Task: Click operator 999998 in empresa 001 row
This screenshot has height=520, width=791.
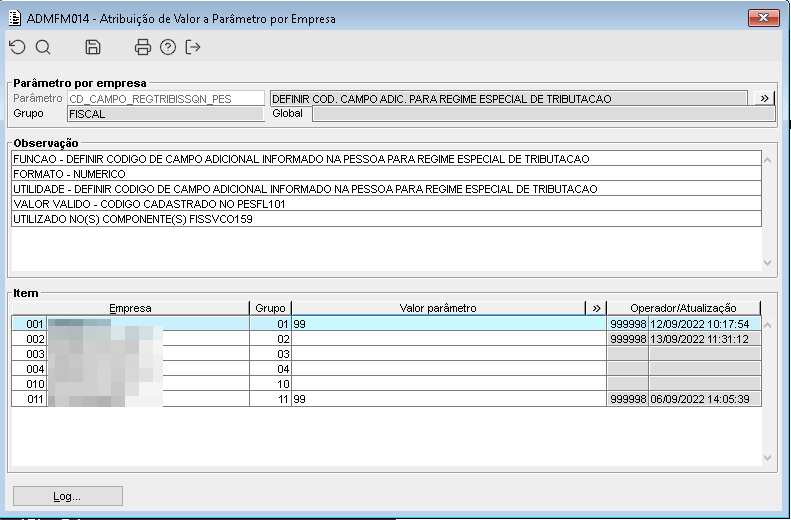Action: (x=628, y=324)
